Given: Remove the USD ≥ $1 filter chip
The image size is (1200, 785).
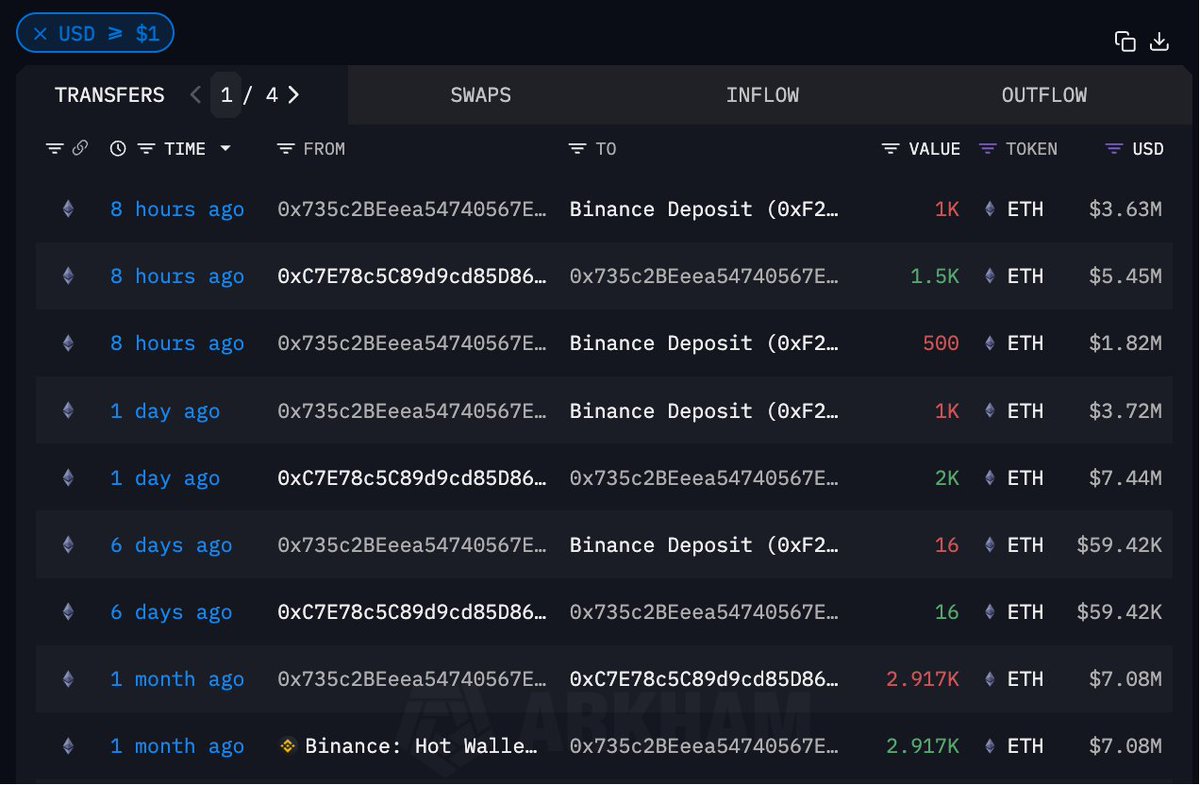Looking at the screenshot, I should 40,34.
